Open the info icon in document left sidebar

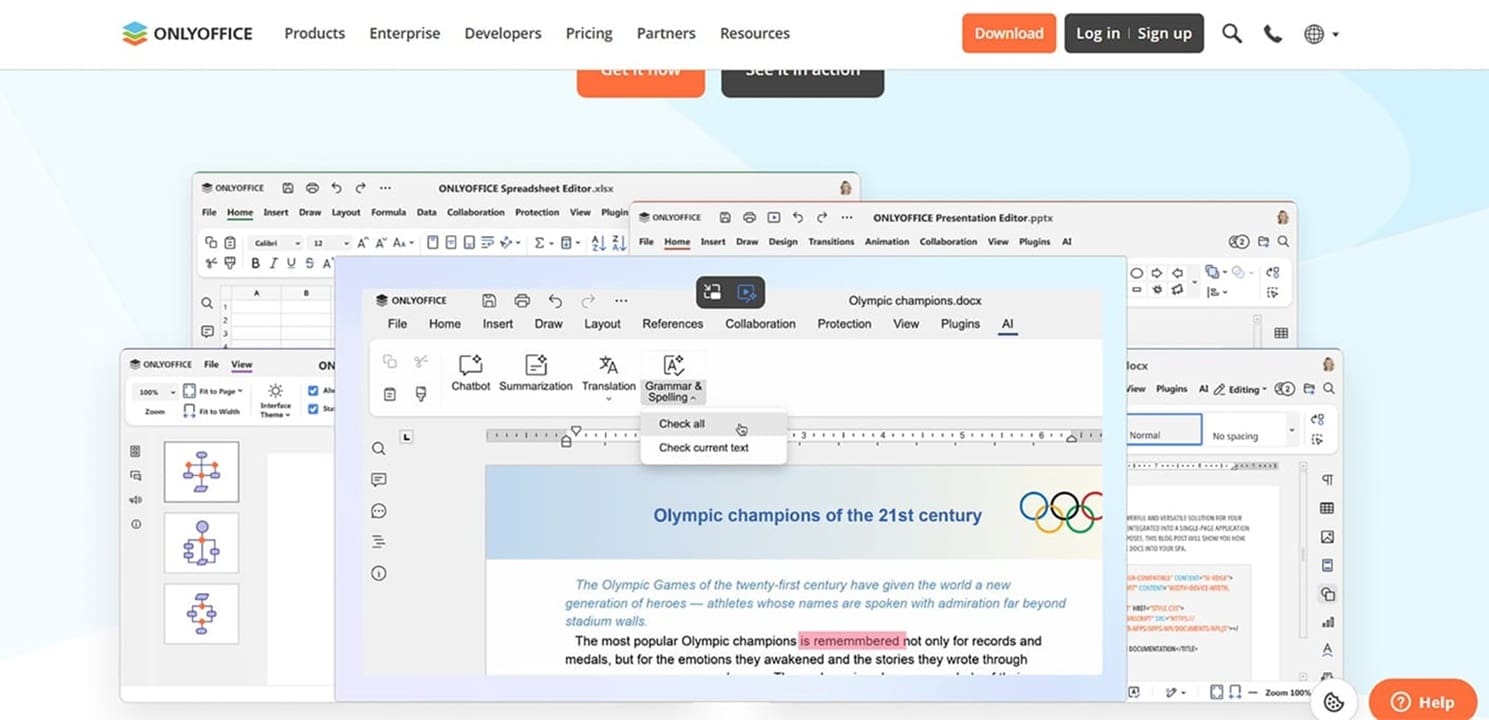[378, 574]
